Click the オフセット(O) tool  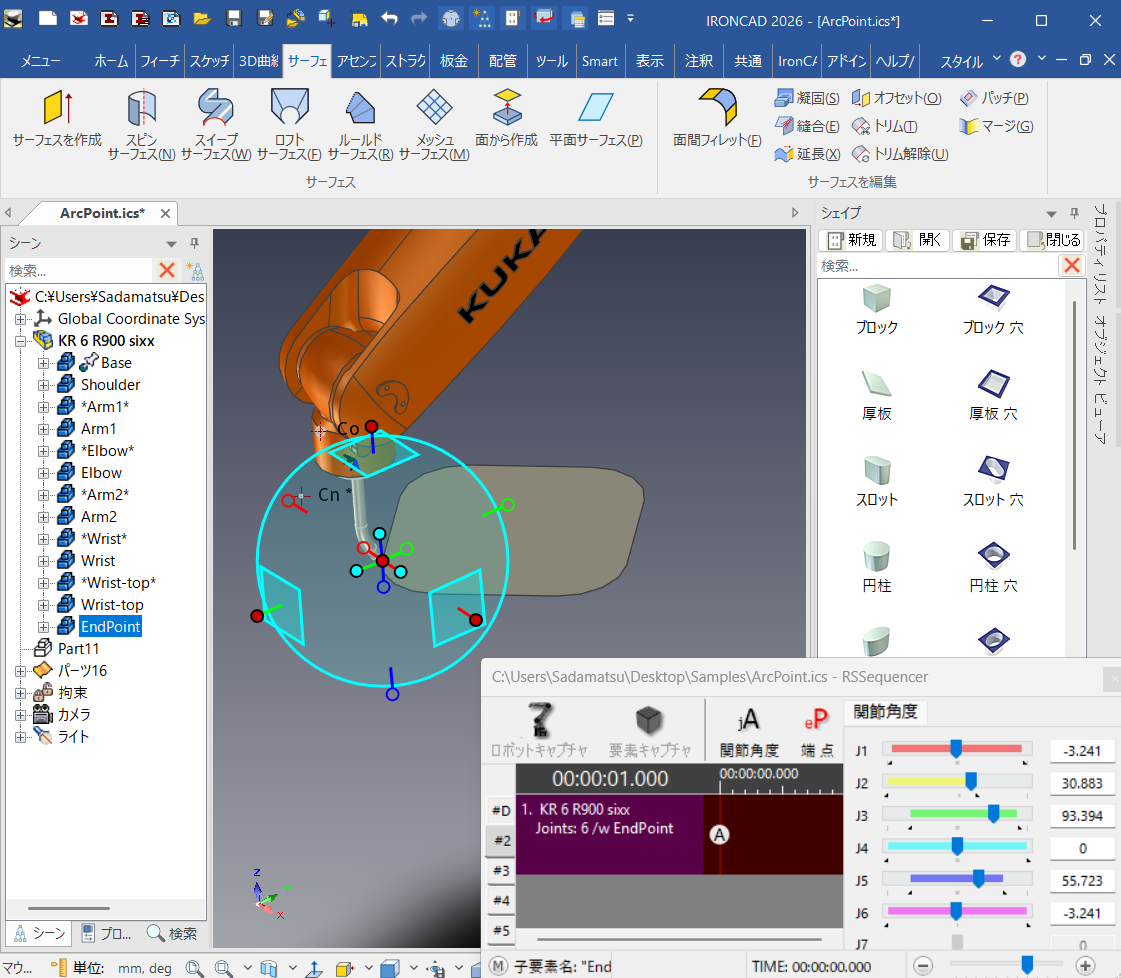coord(897,98)
